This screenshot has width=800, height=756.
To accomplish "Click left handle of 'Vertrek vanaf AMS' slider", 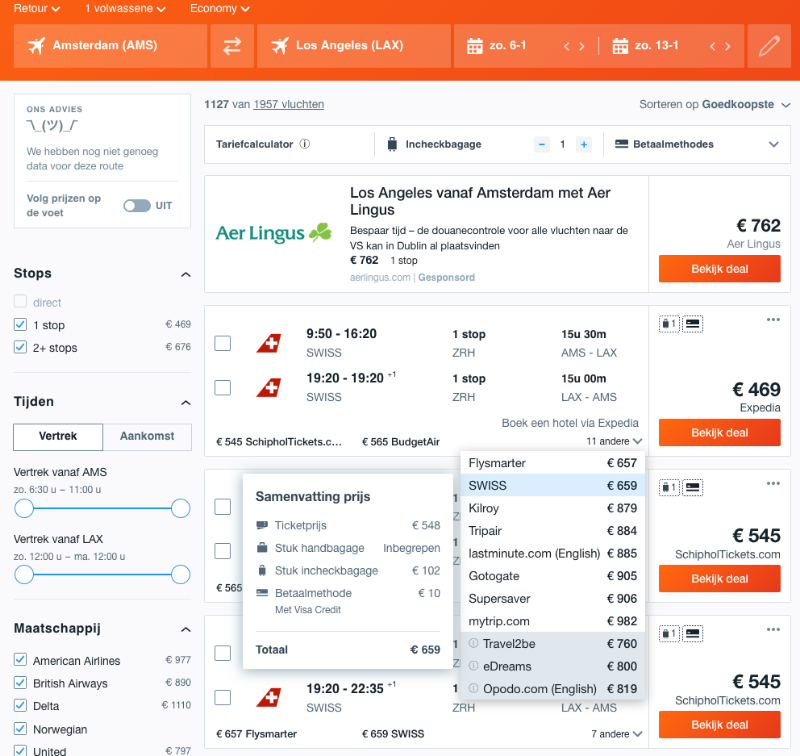I will pyautogui.click(x=24, y=509).
